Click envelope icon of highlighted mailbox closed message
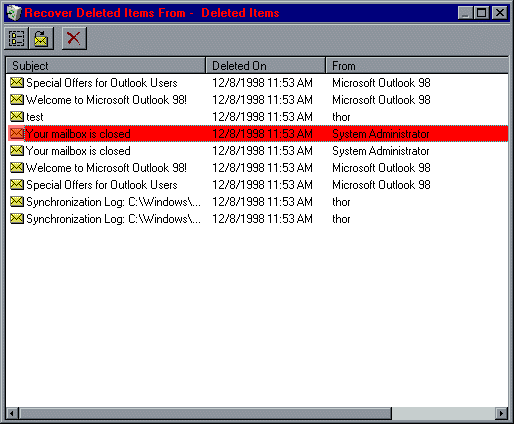 pos(17,134)
